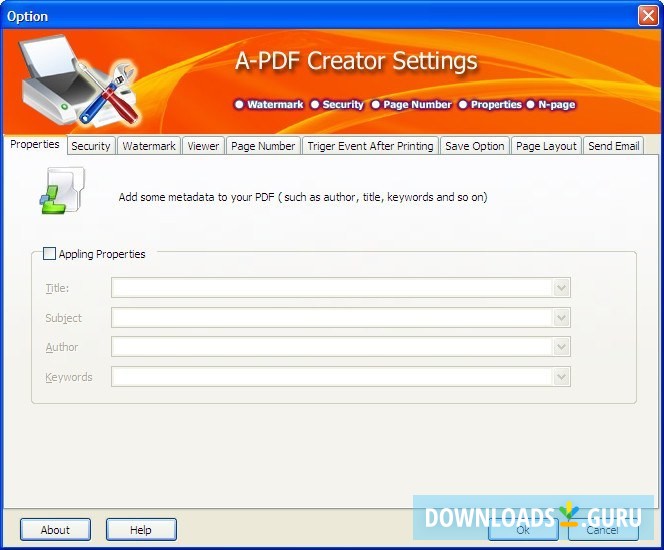This screenshot has height=550, width=664.
Task: Select the Properties tab
Action: tap(35, 144)
